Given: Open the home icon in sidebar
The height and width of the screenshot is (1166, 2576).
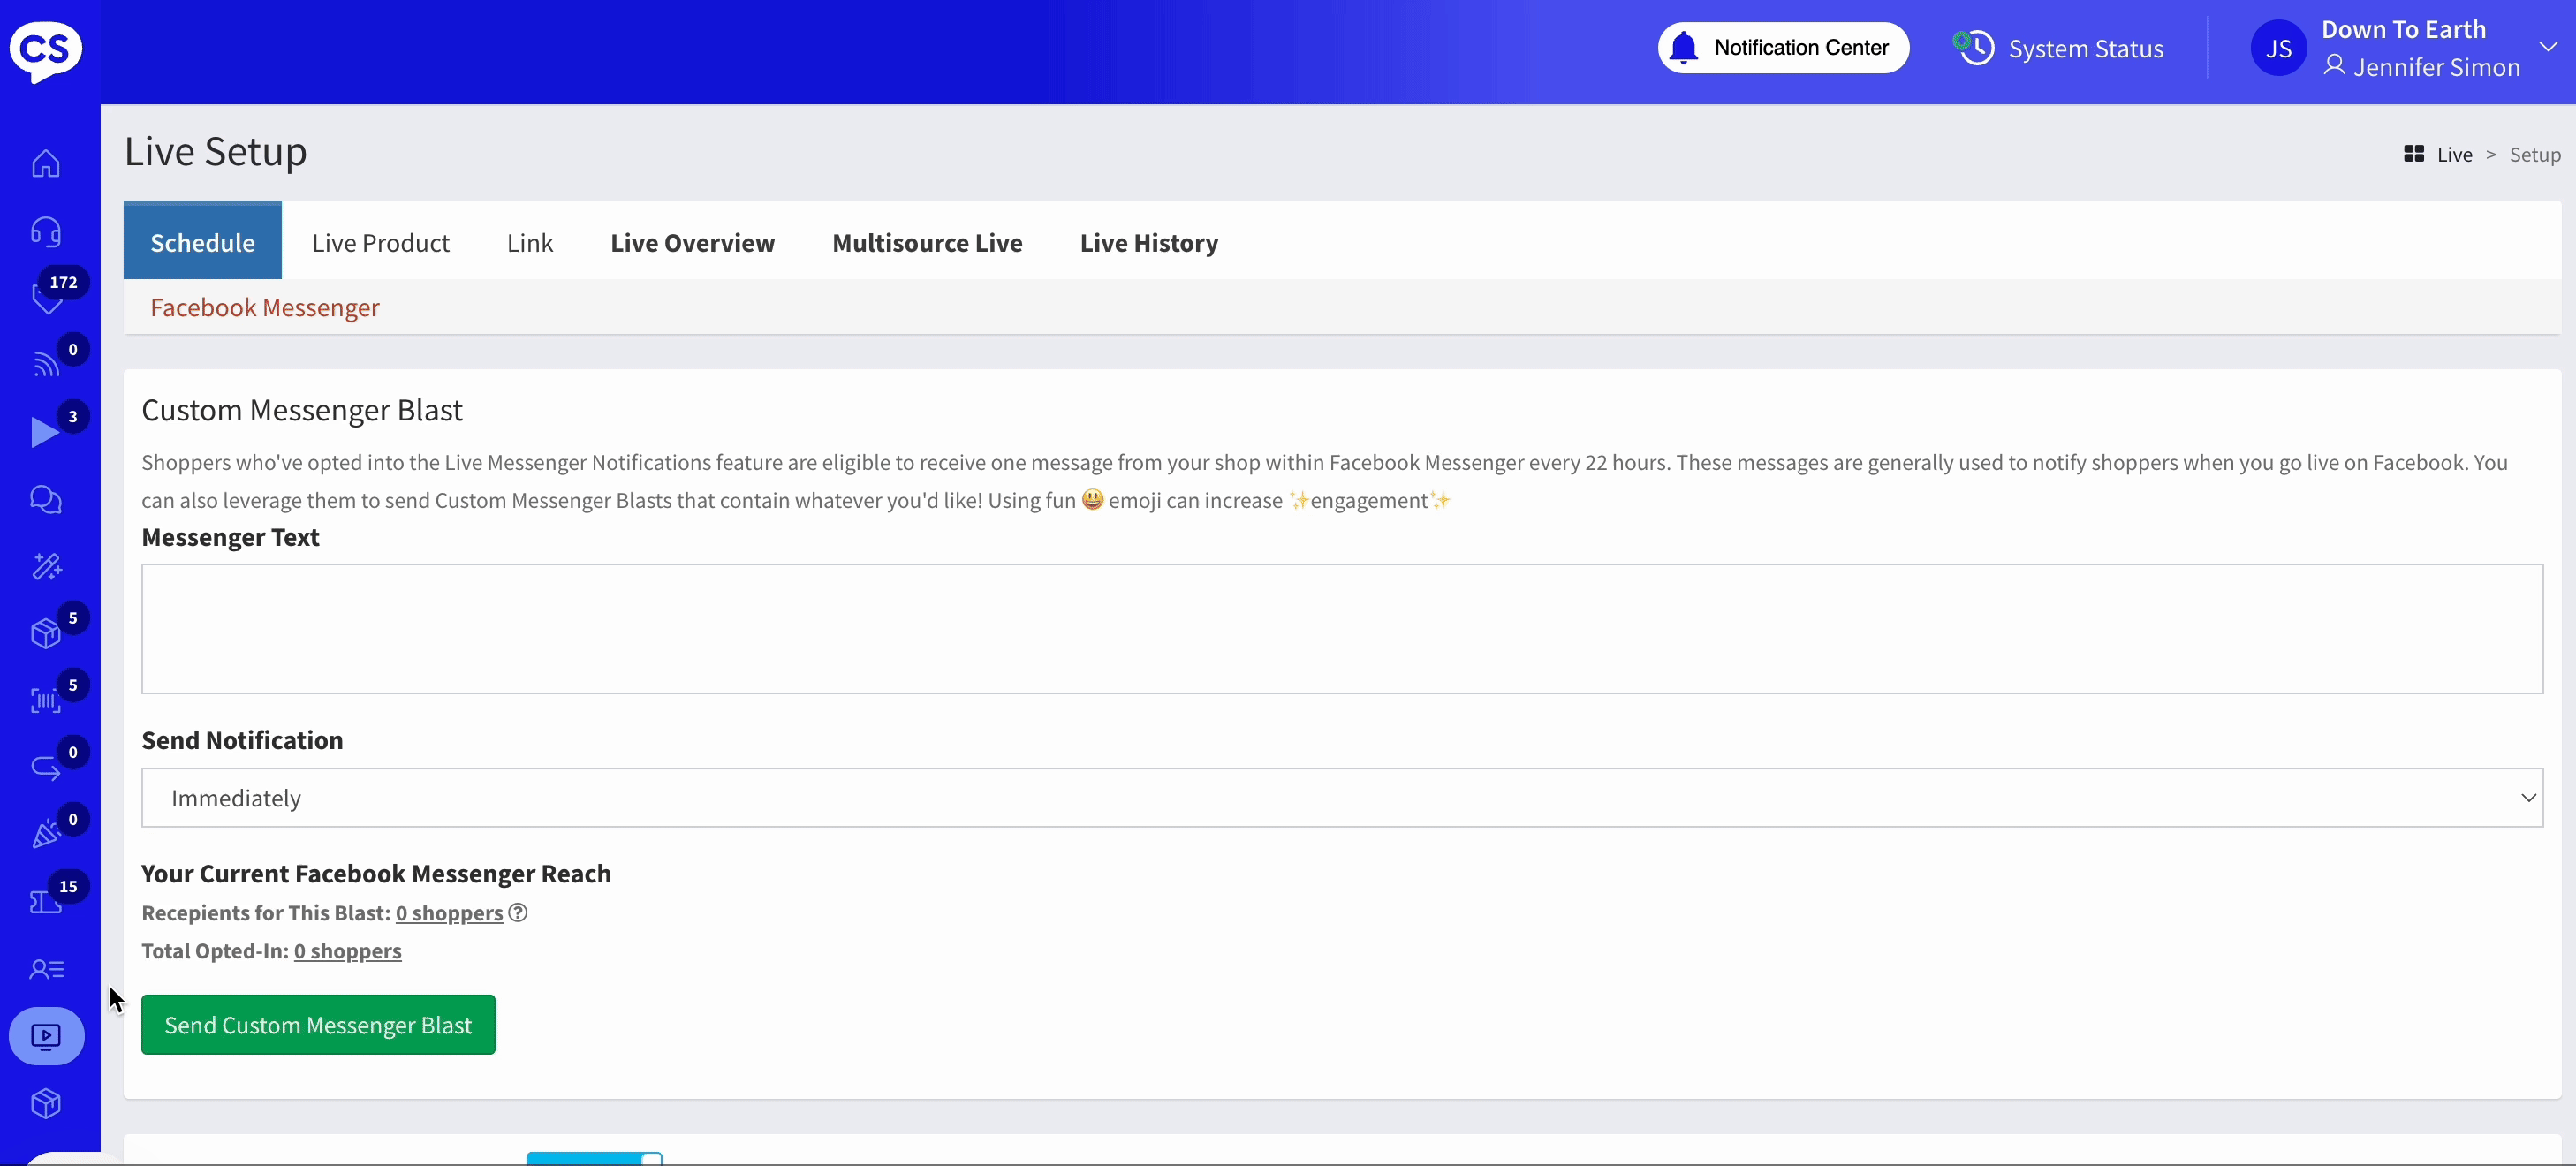Looking at the screenshot, I should coord(46,163).
